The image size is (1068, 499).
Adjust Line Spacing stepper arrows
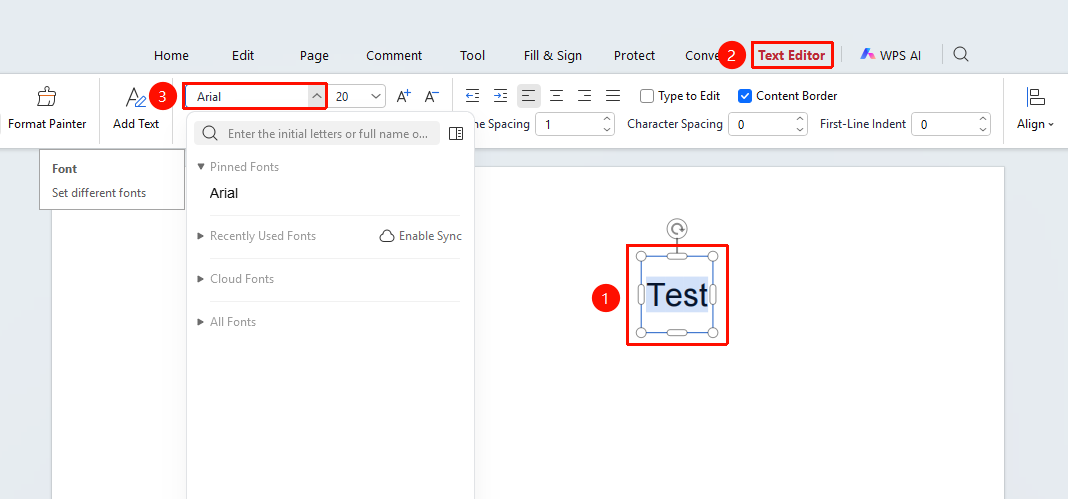[x=607, y=124]
